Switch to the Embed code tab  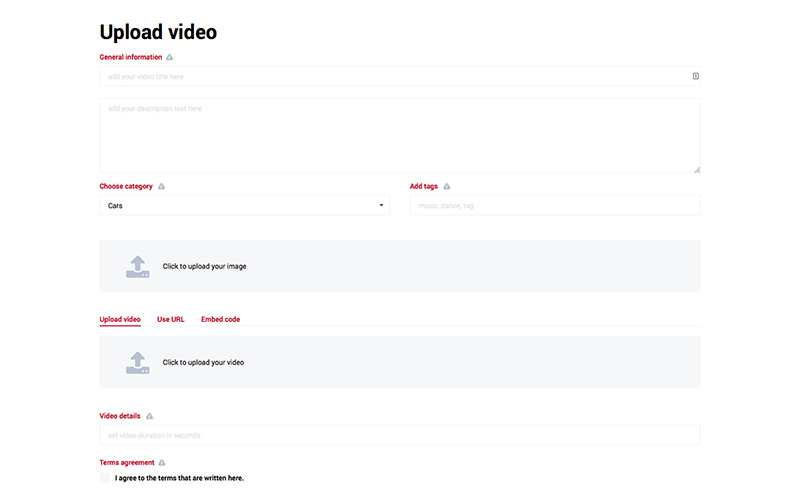pos(220,319)
